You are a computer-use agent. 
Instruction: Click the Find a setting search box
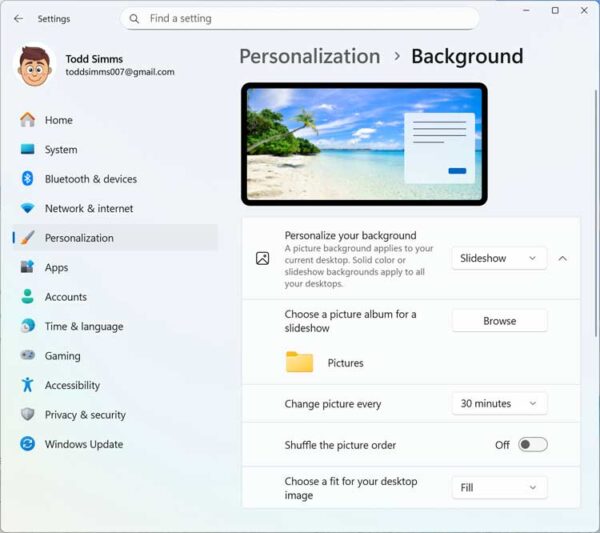[x=300, y=18]
